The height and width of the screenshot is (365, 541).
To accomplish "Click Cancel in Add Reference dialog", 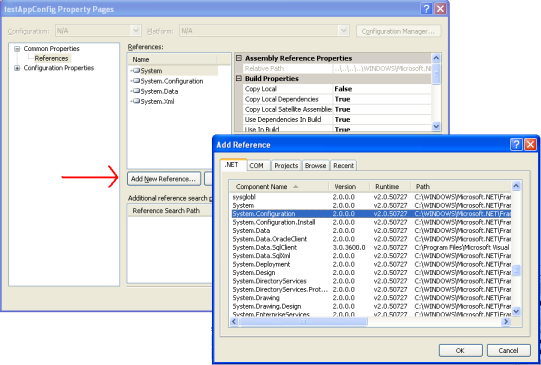I will [508, 351].
